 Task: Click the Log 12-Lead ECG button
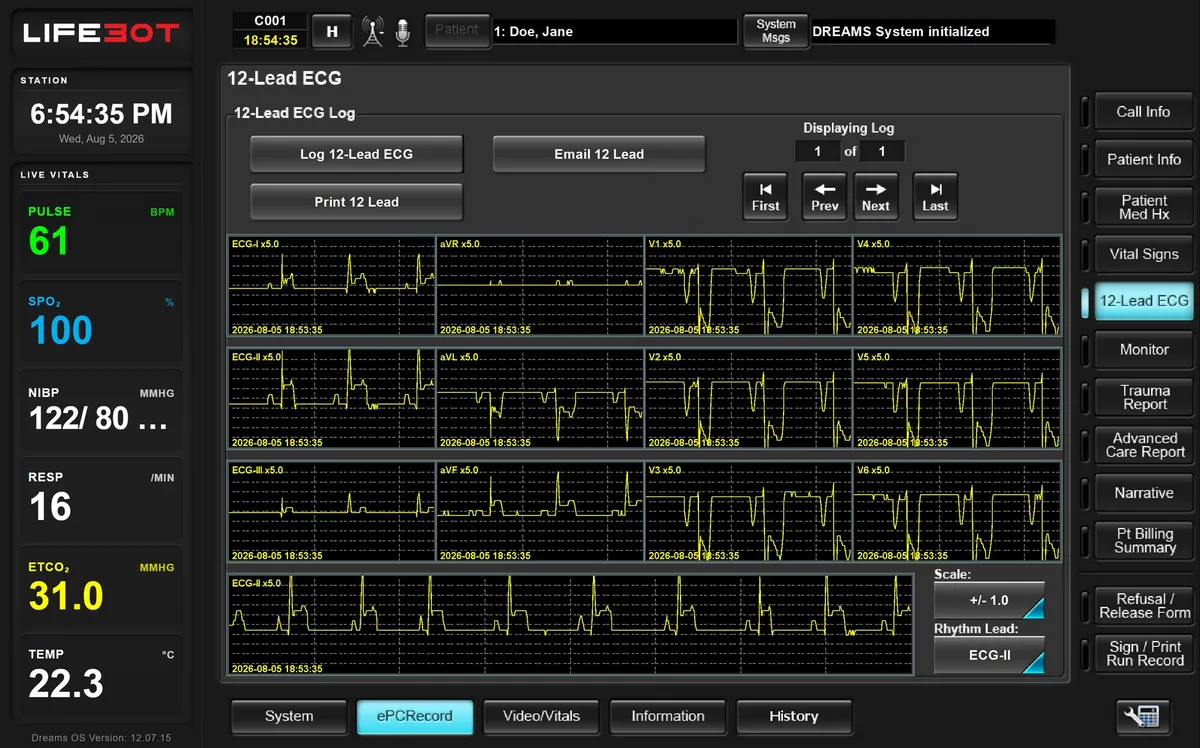click(356, 154)
